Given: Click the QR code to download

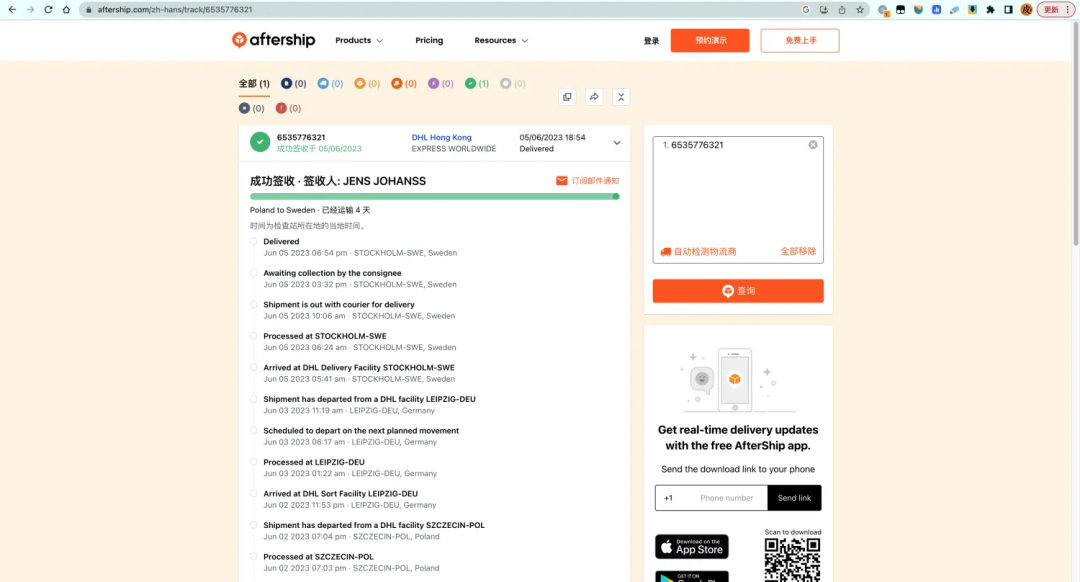Looking at the screenshot, I should (x=792, y=559).
